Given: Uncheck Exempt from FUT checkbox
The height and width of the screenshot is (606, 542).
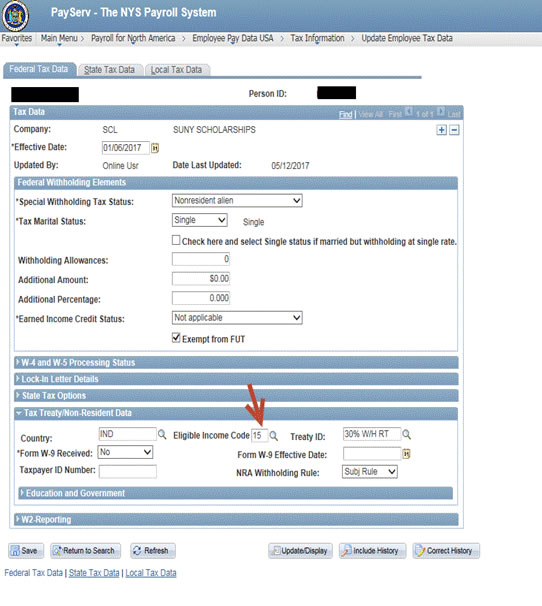Looking at the screenshot, I should point(176,338).
